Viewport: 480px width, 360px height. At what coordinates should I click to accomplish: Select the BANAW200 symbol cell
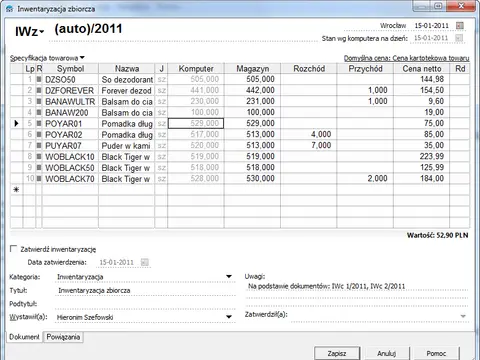70,112
